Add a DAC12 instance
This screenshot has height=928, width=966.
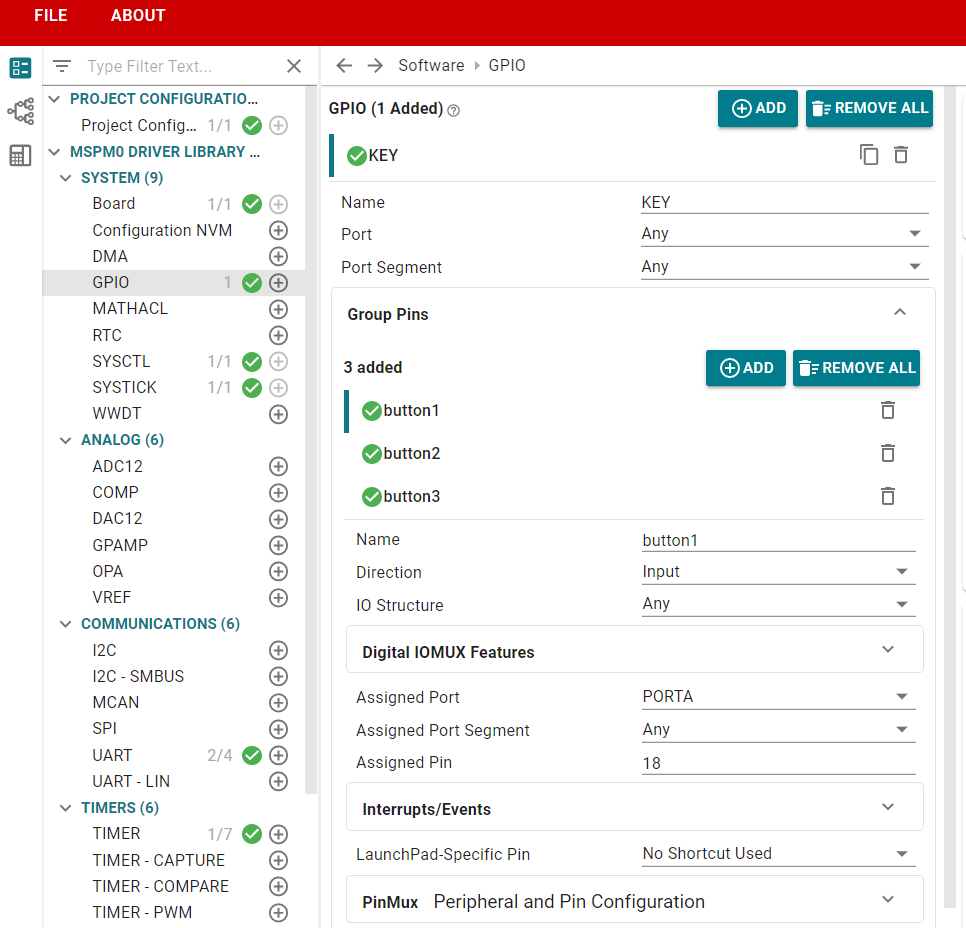tap(278, 519)
